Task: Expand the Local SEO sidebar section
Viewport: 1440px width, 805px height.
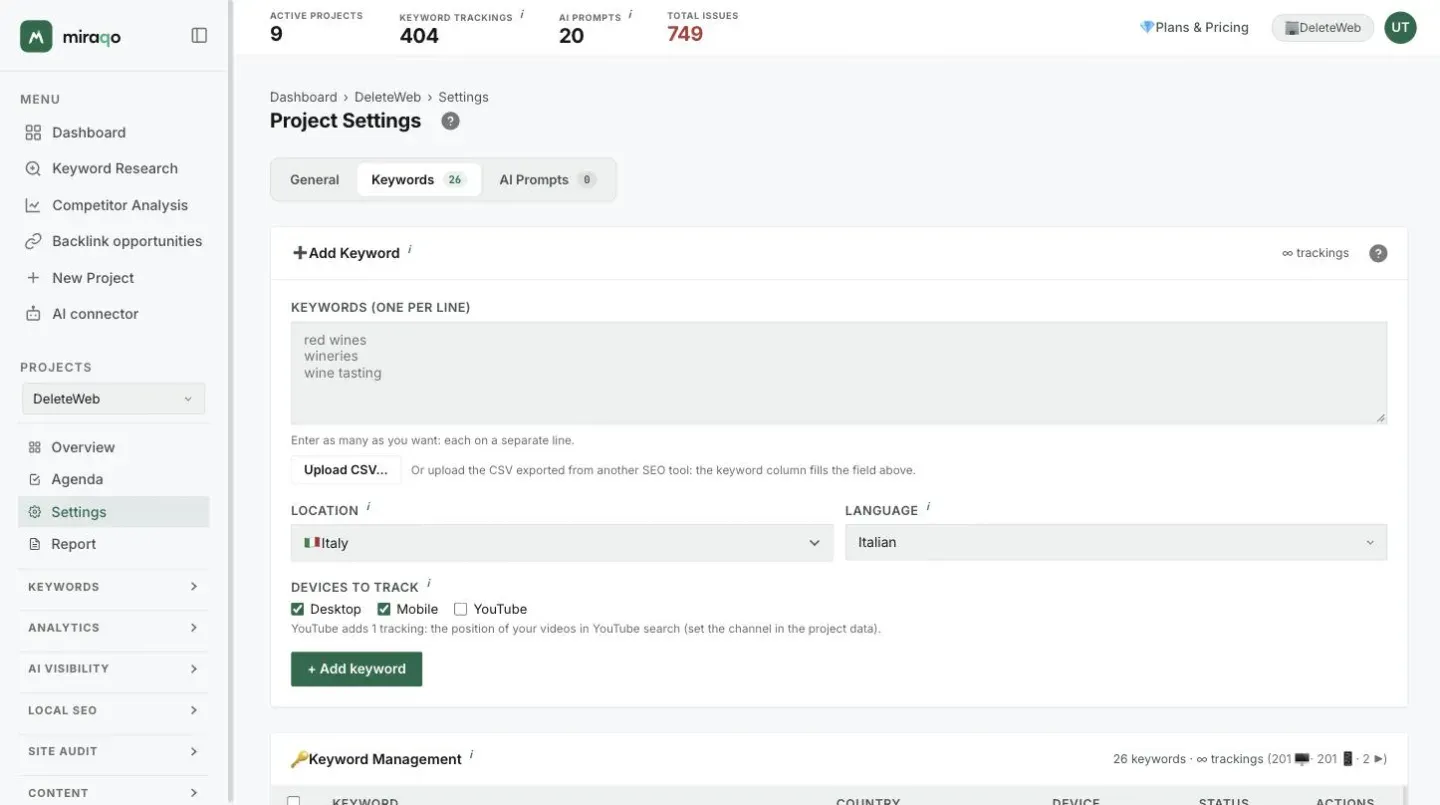Action: coord(113,710)
